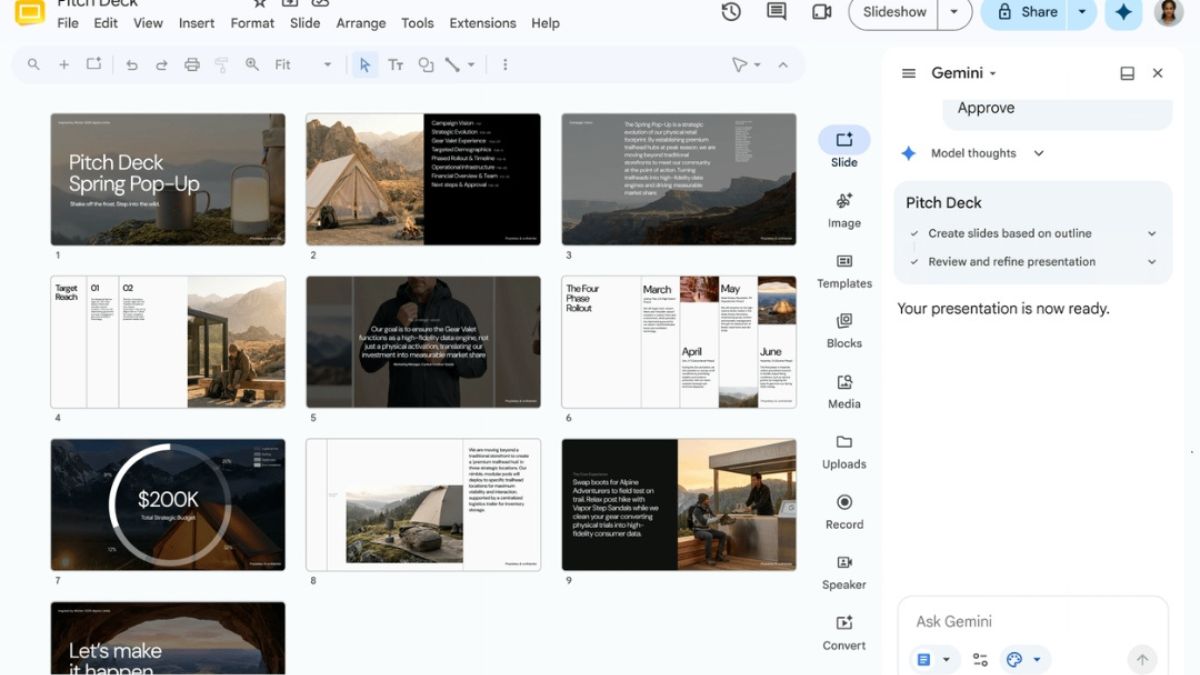Open the toolbar's three-dot overflow menu
The height and width of the screenshot is (675, 1200).
(505, 65)
